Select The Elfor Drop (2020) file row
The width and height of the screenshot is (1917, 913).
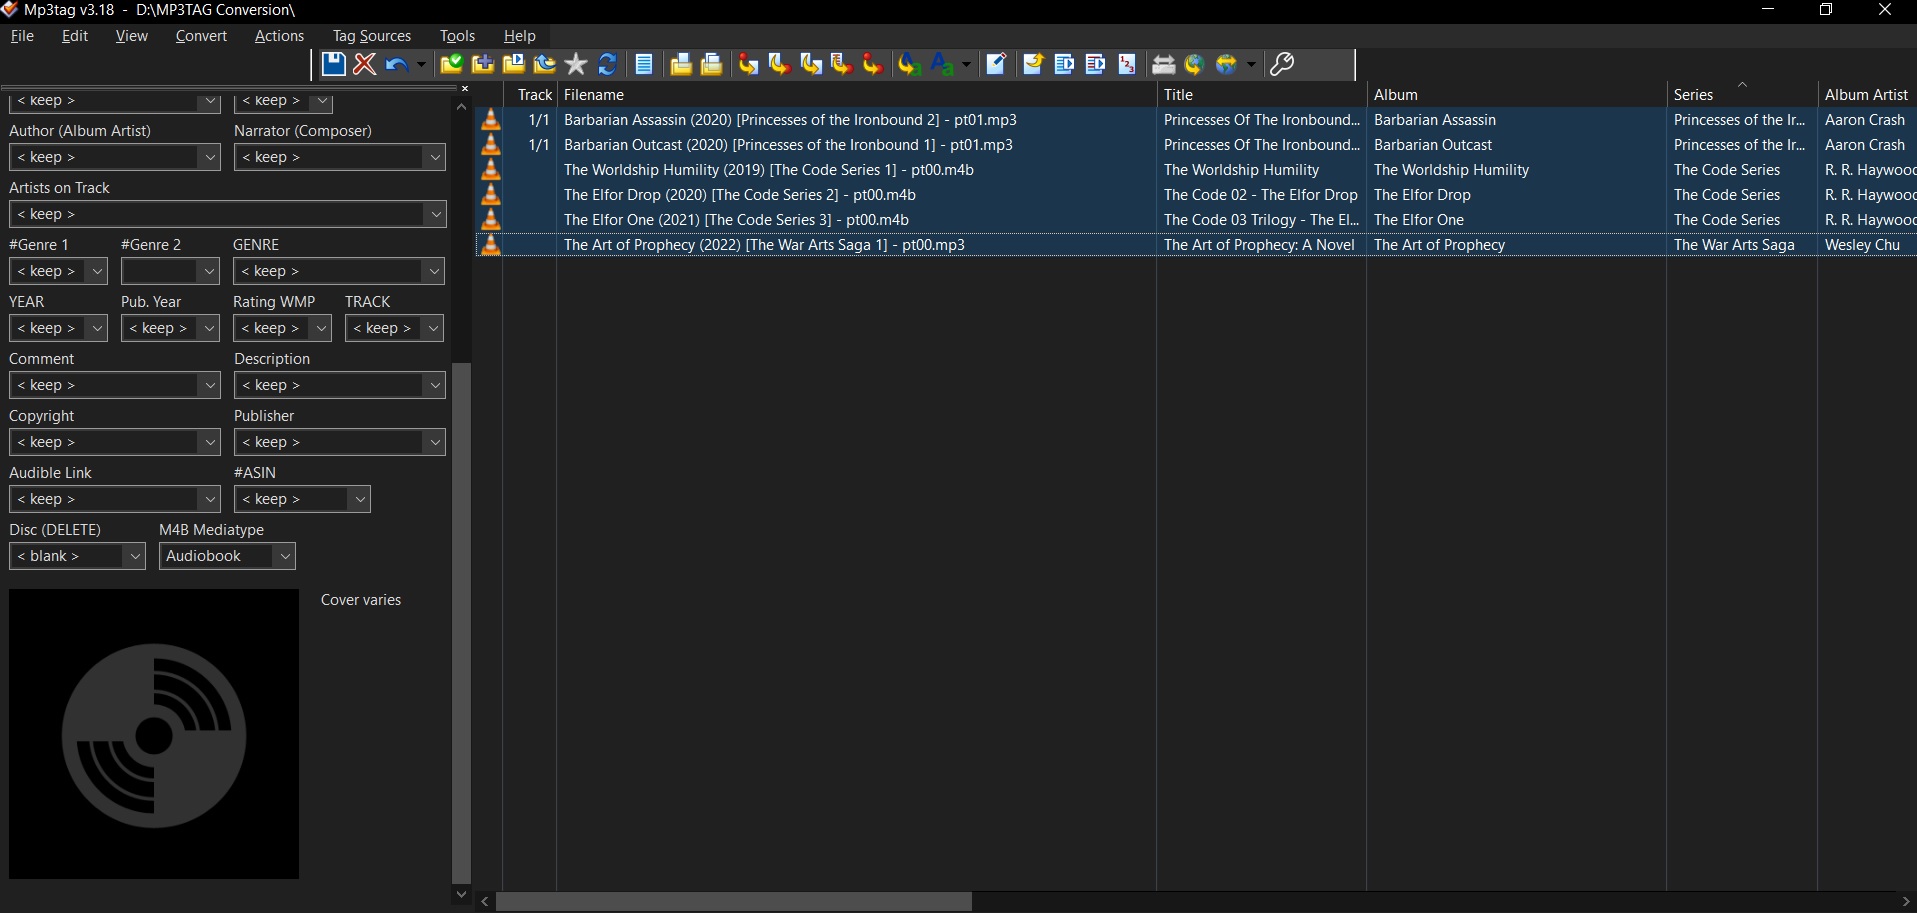tap(1195, 195)
